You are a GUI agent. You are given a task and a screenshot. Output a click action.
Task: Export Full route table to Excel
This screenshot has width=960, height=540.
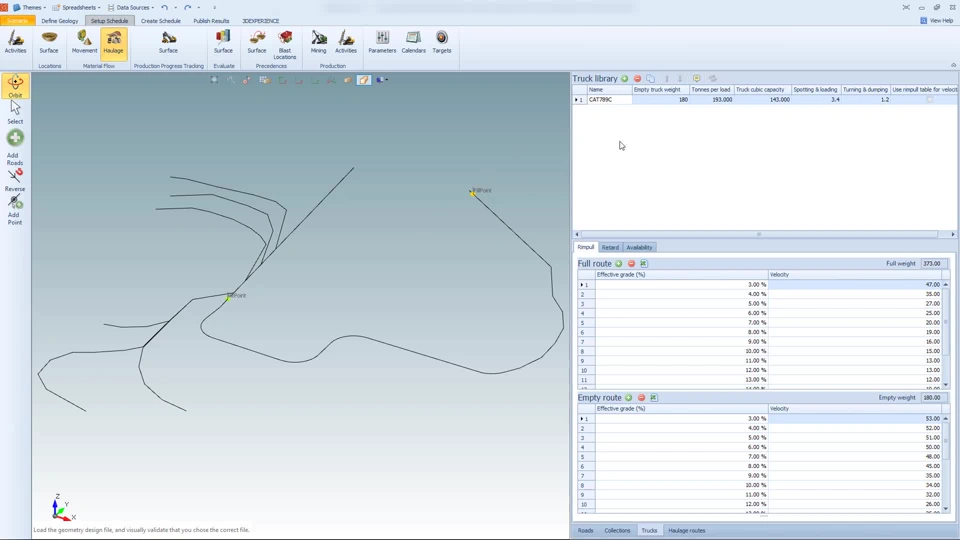tap(643, 263)
